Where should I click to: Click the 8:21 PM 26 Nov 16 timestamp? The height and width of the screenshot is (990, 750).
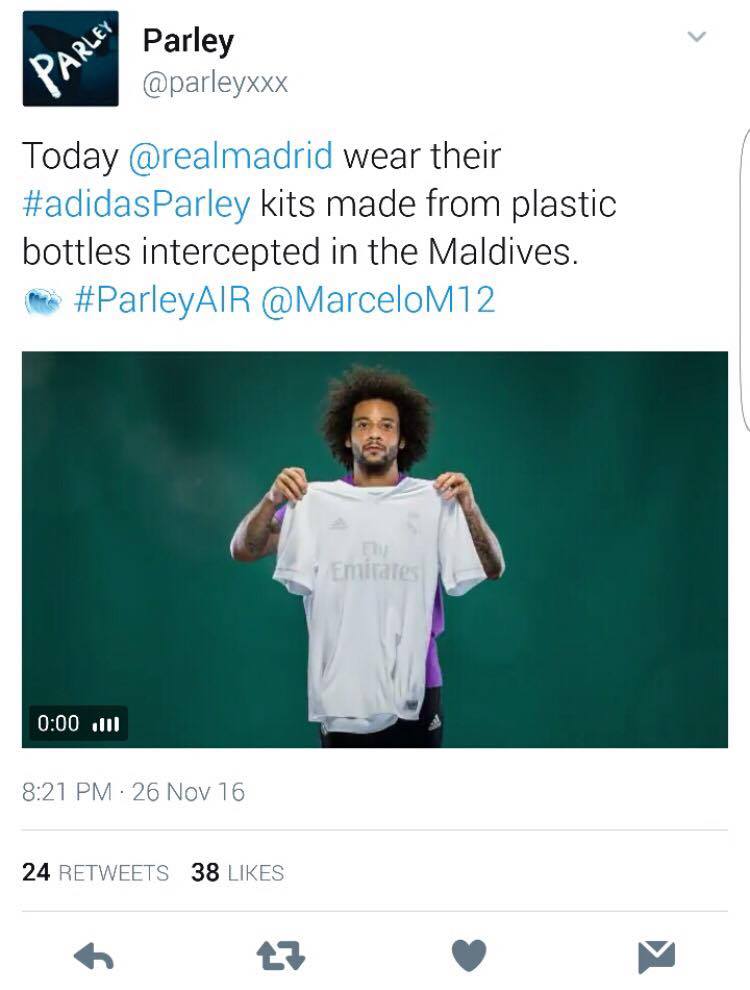[133, 792]
